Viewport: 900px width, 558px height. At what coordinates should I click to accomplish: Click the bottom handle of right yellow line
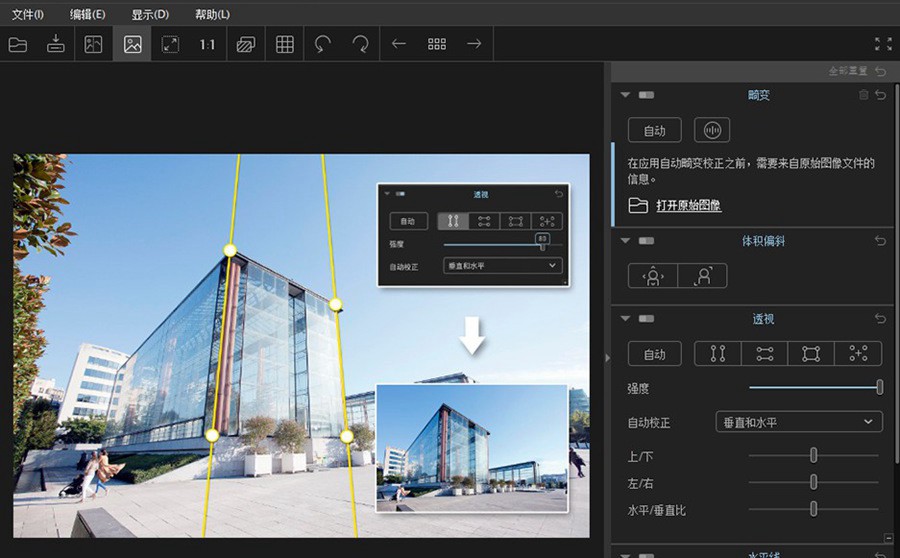point(346,437)
